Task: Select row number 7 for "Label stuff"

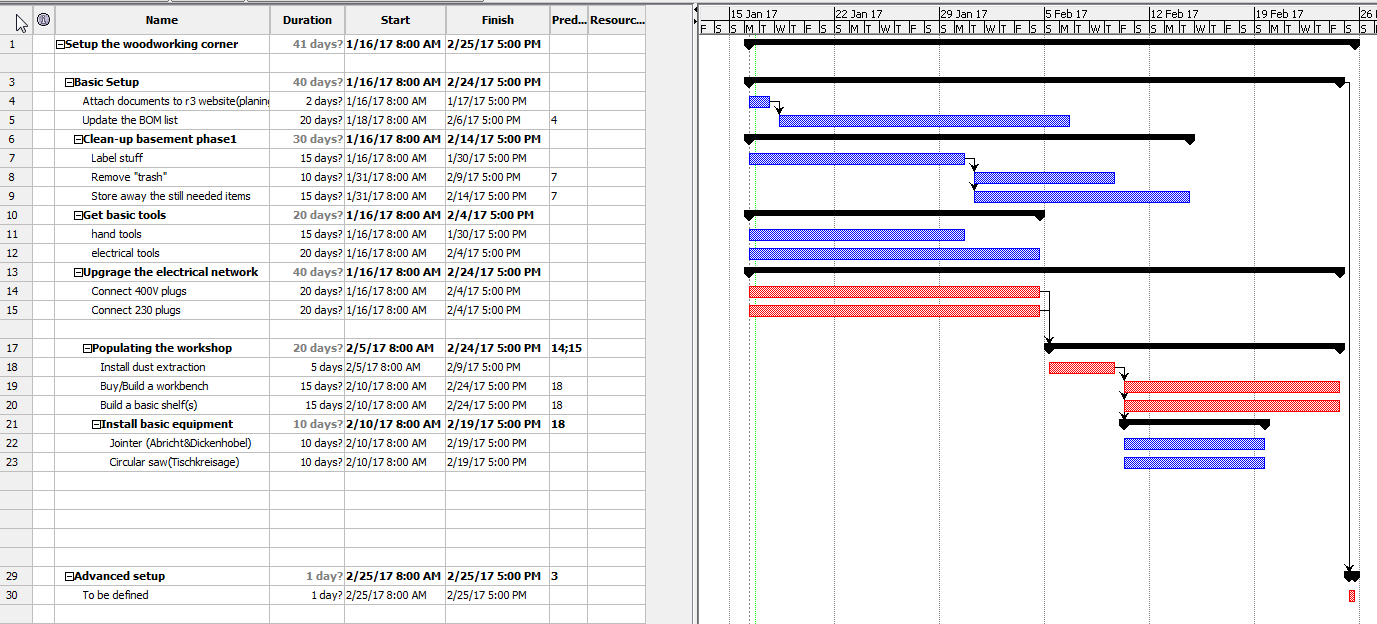Action: [12, 158]
